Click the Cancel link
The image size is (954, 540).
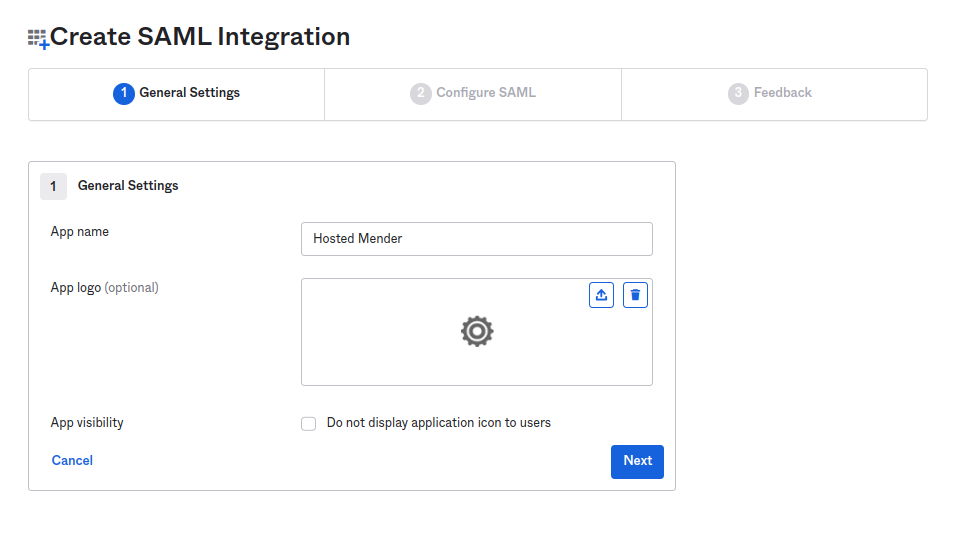tap(72, 461)
